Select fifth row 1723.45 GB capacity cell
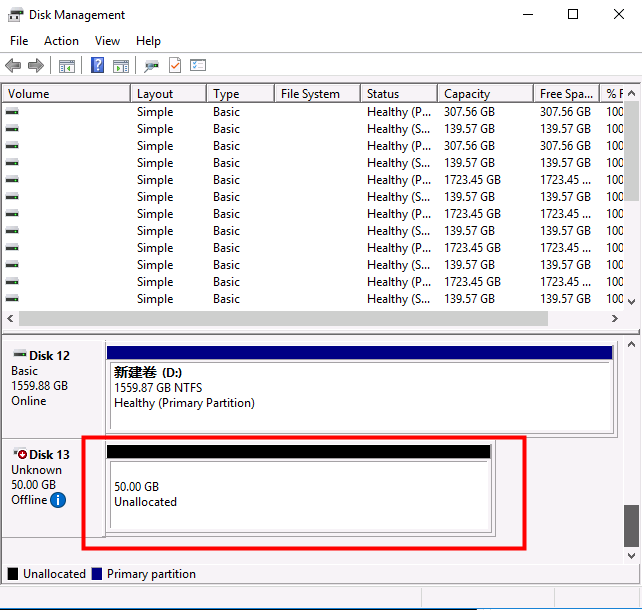 [472, 180]
